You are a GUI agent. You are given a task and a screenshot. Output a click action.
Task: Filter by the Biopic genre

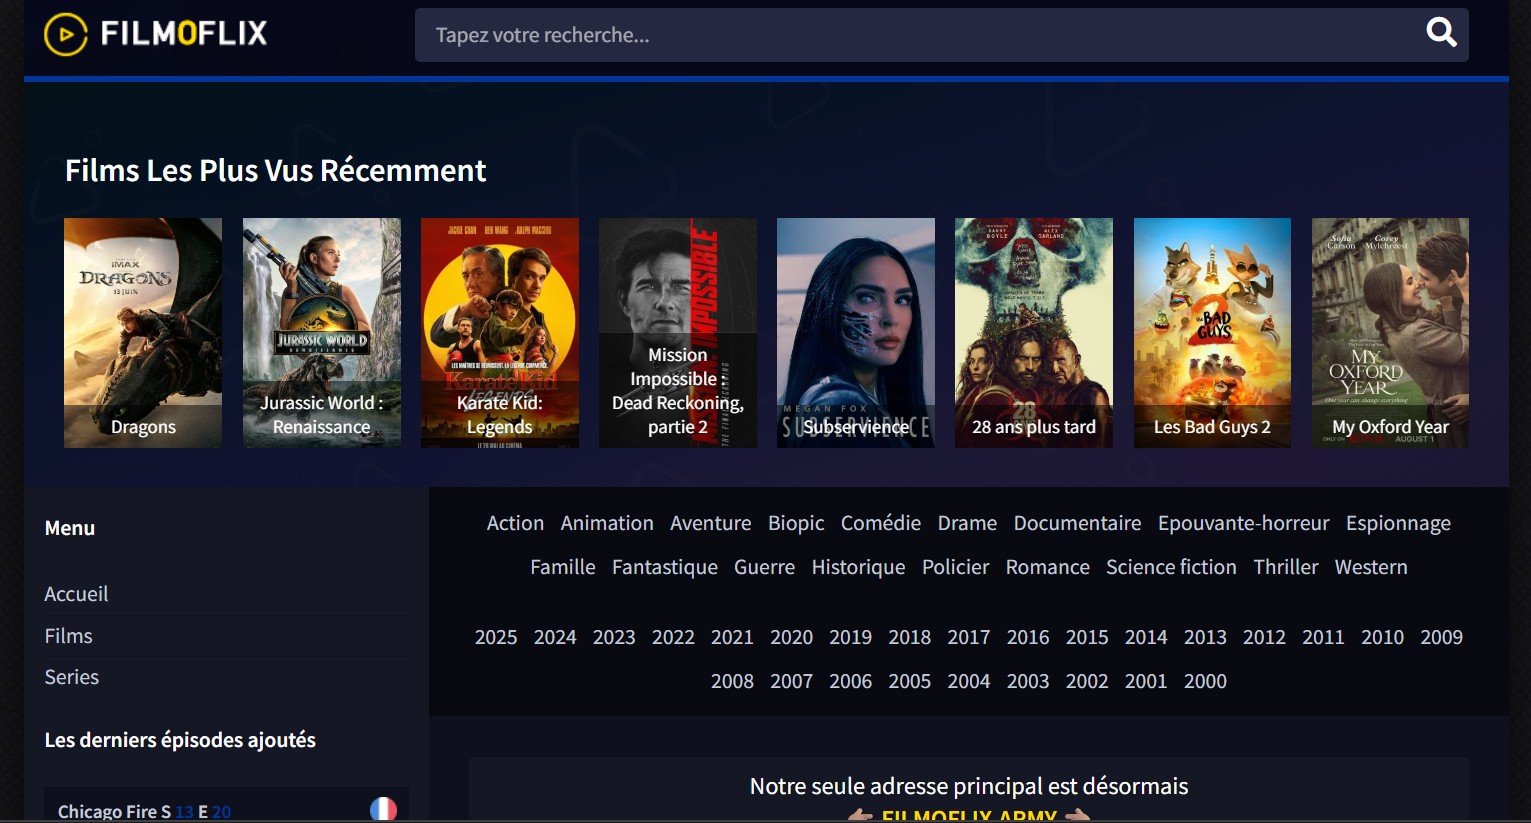(796, 523)
